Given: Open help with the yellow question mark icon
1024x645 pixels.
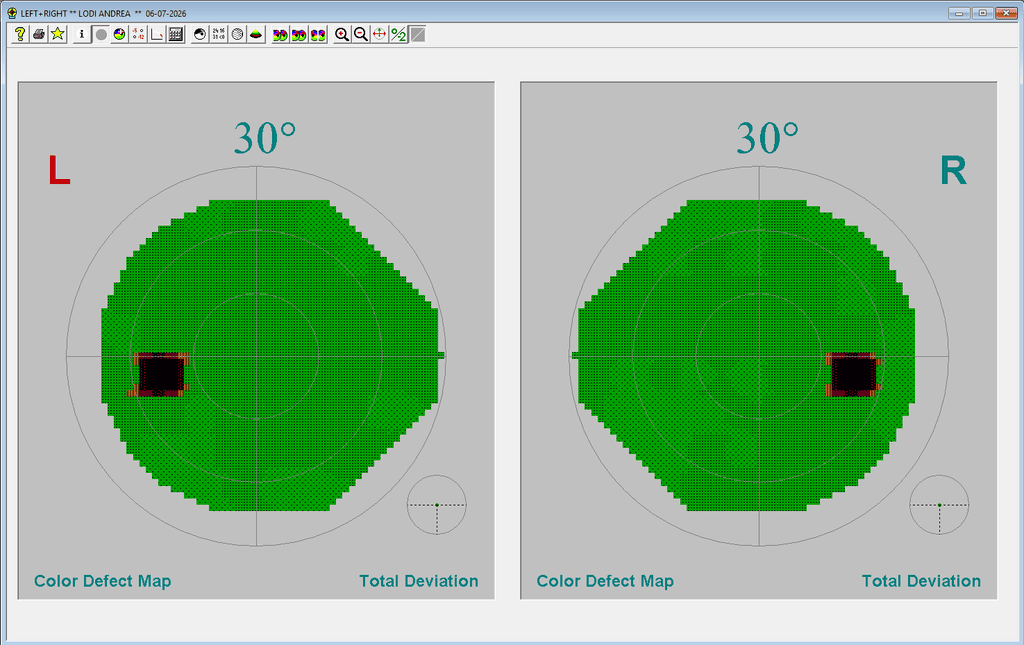Looking at the screenshot, I should 20,35.
